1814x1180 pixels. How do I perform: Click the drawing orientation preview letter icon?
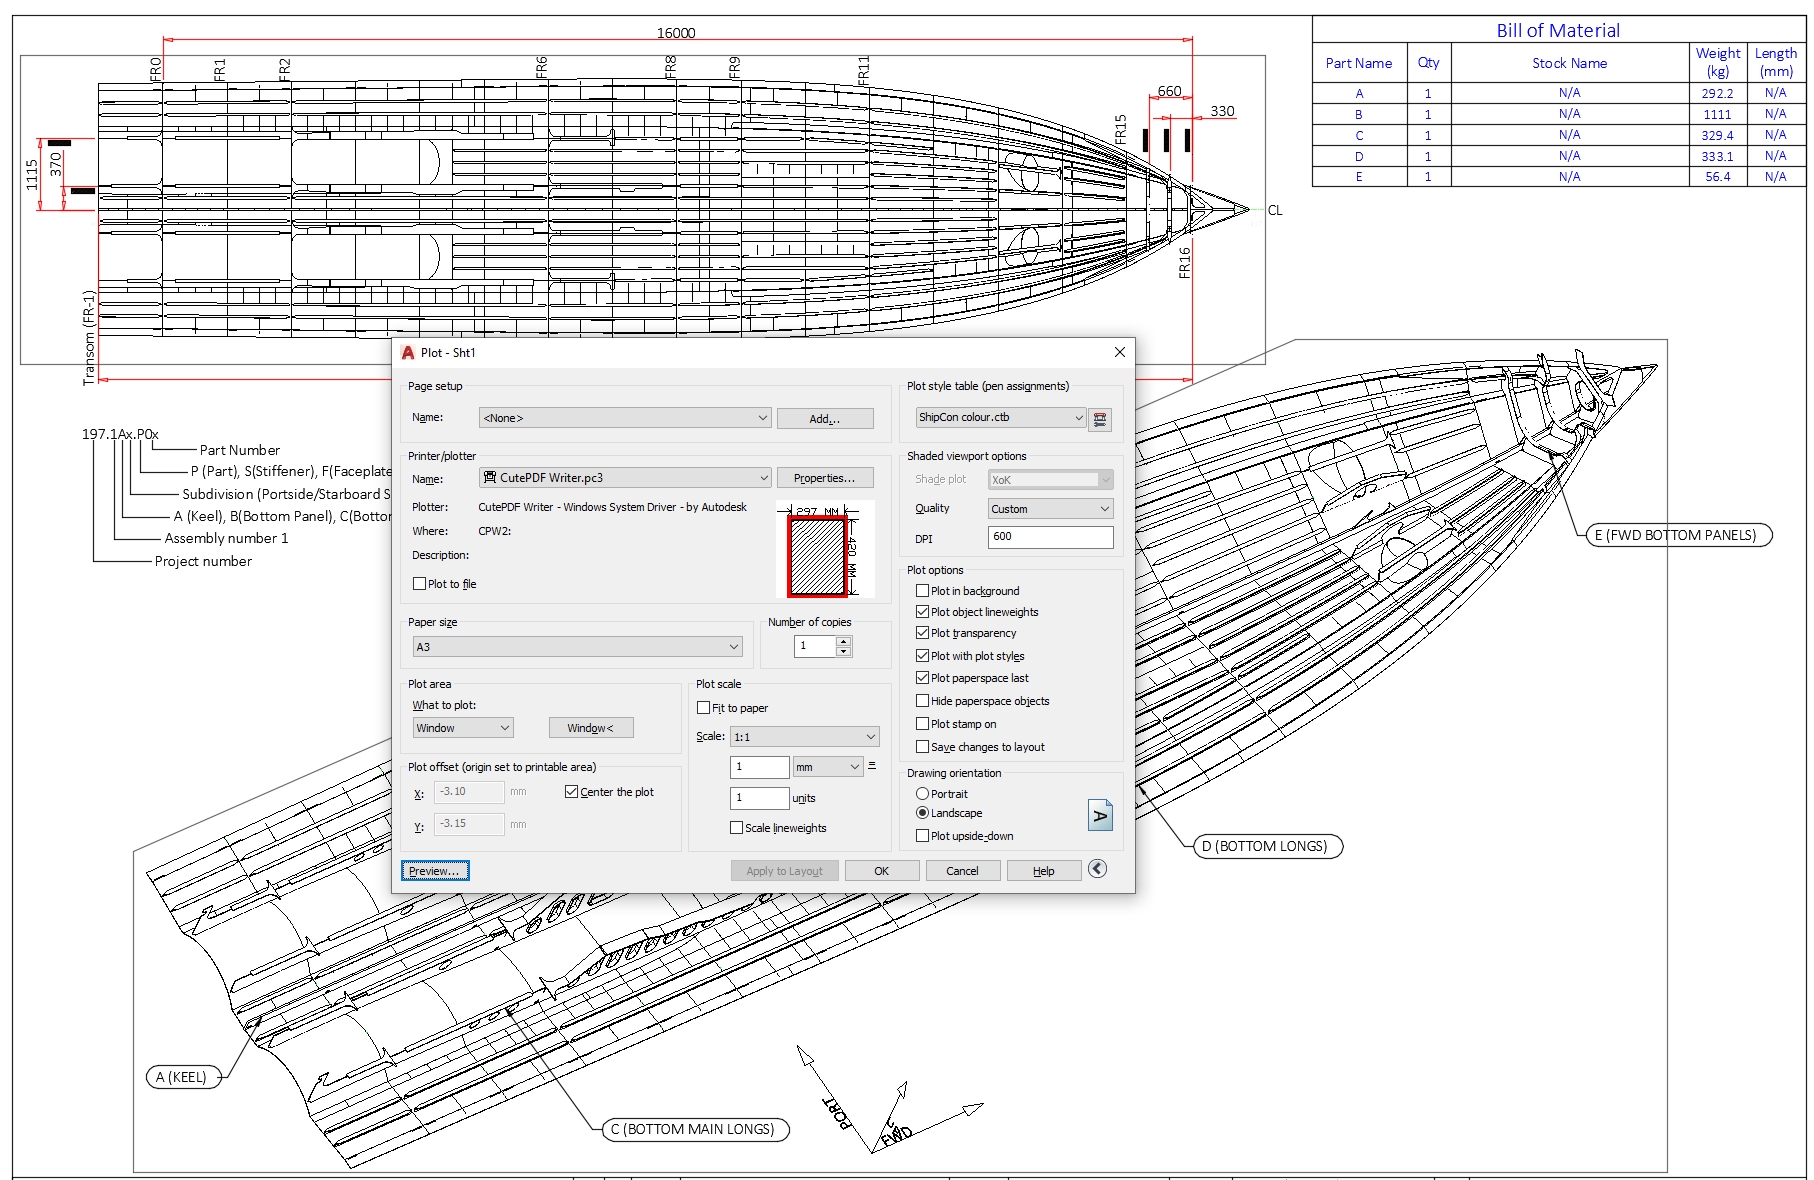click(1101, 816)
